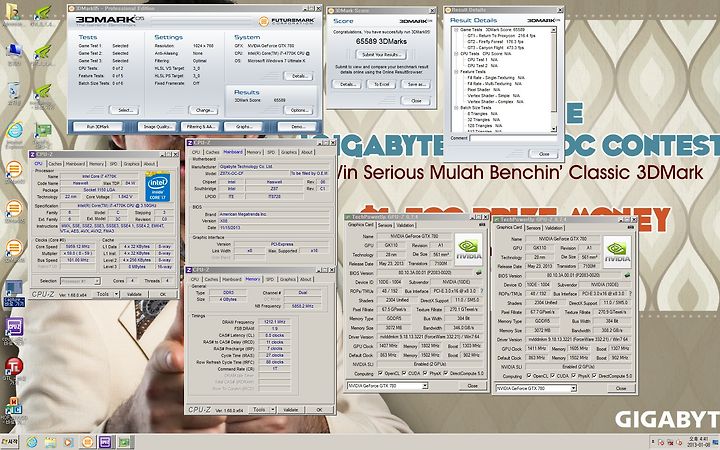720x450 pixels.
Task: Toggle the CUDA checkbox in the 1411 MHz GPU-Z window
Action: [x=553, y=376]
